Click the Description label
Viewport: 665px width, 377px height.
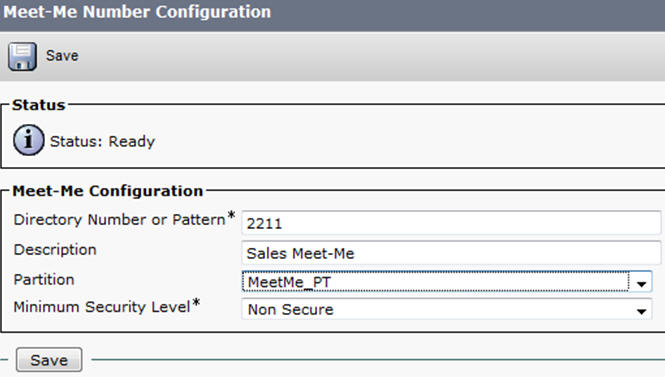(x=55, y=250)
